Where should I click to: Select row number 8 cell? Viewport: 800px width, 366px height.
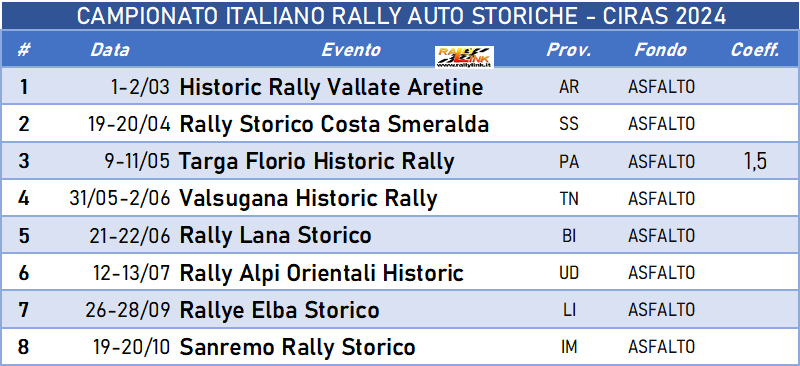(23, 348)
